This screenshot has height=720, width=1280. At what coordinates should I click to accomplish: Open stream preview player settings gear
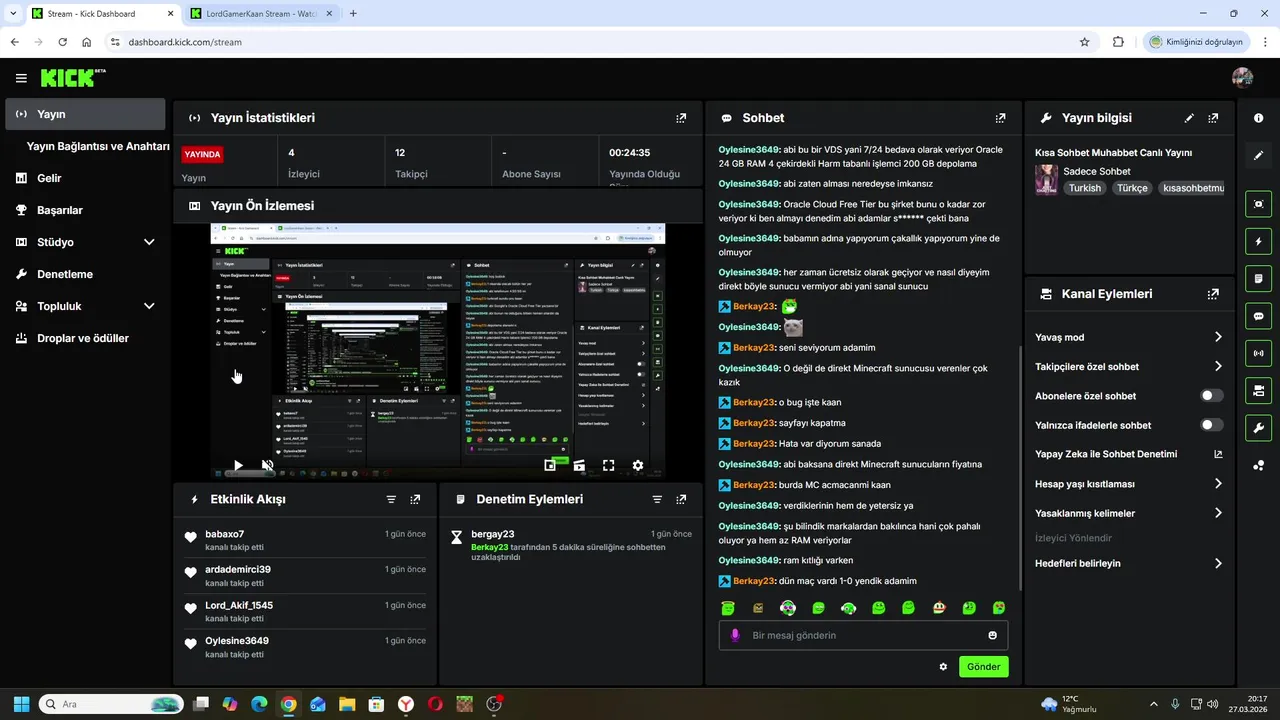pyautogui.click(x=638, y=465)
